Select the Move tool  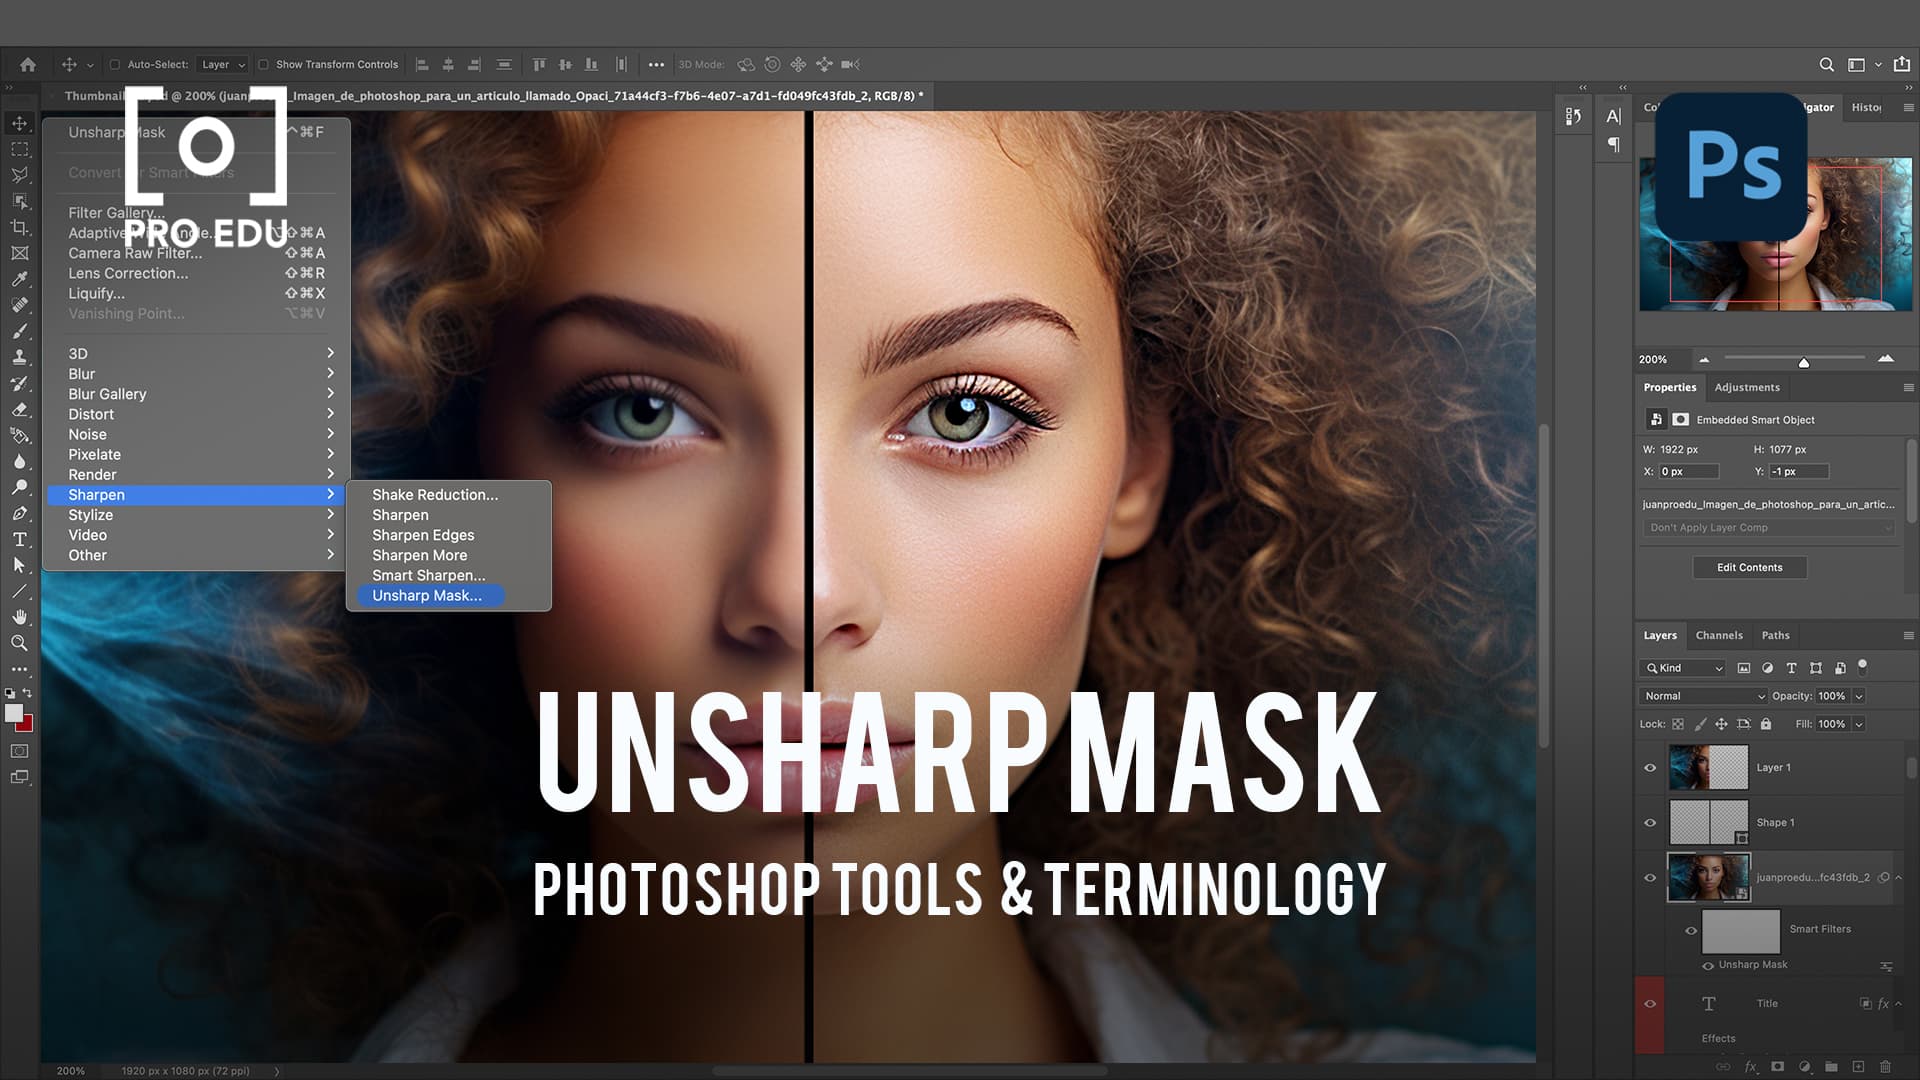[x=19, y=123]
